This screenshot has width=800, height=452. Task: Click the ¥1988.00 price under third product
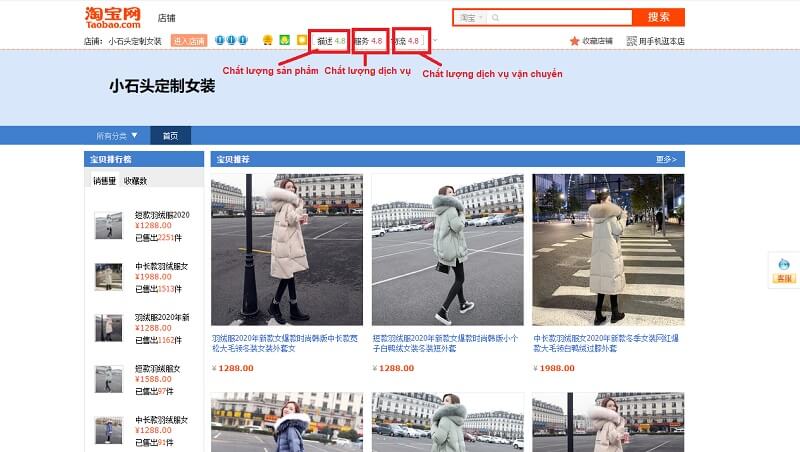pos(554,368)
